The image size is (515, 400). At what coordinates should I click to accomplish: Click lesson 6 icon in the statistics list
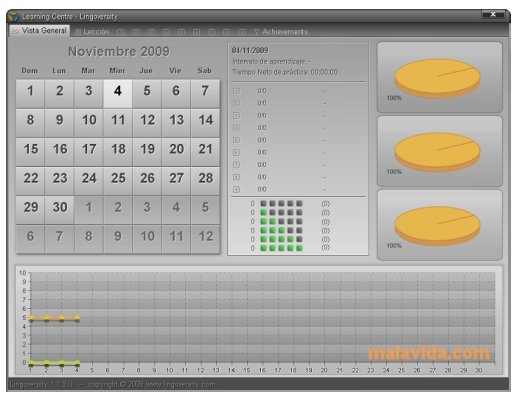(236, 152)
